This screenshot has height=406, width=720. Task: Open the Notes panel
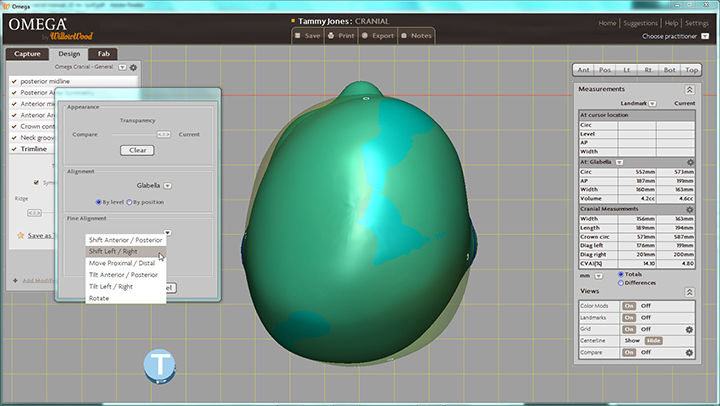click(x=416, y=35)
